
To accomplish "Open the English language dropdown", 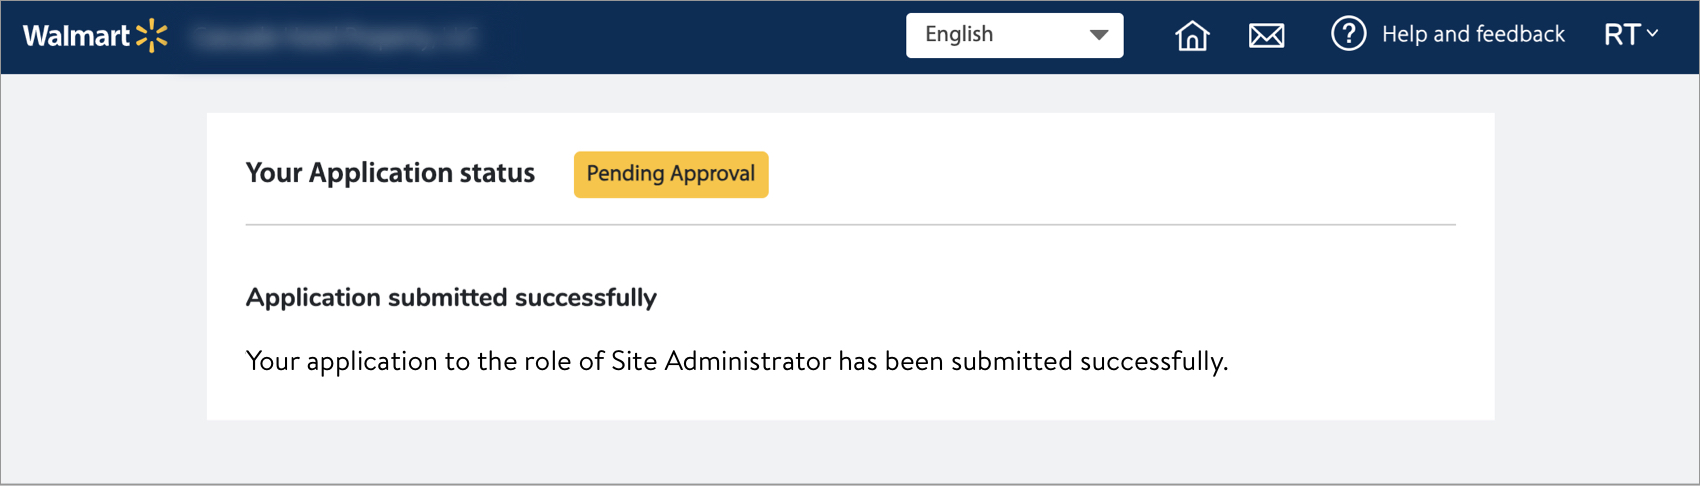I will (x=1014, y=35).
